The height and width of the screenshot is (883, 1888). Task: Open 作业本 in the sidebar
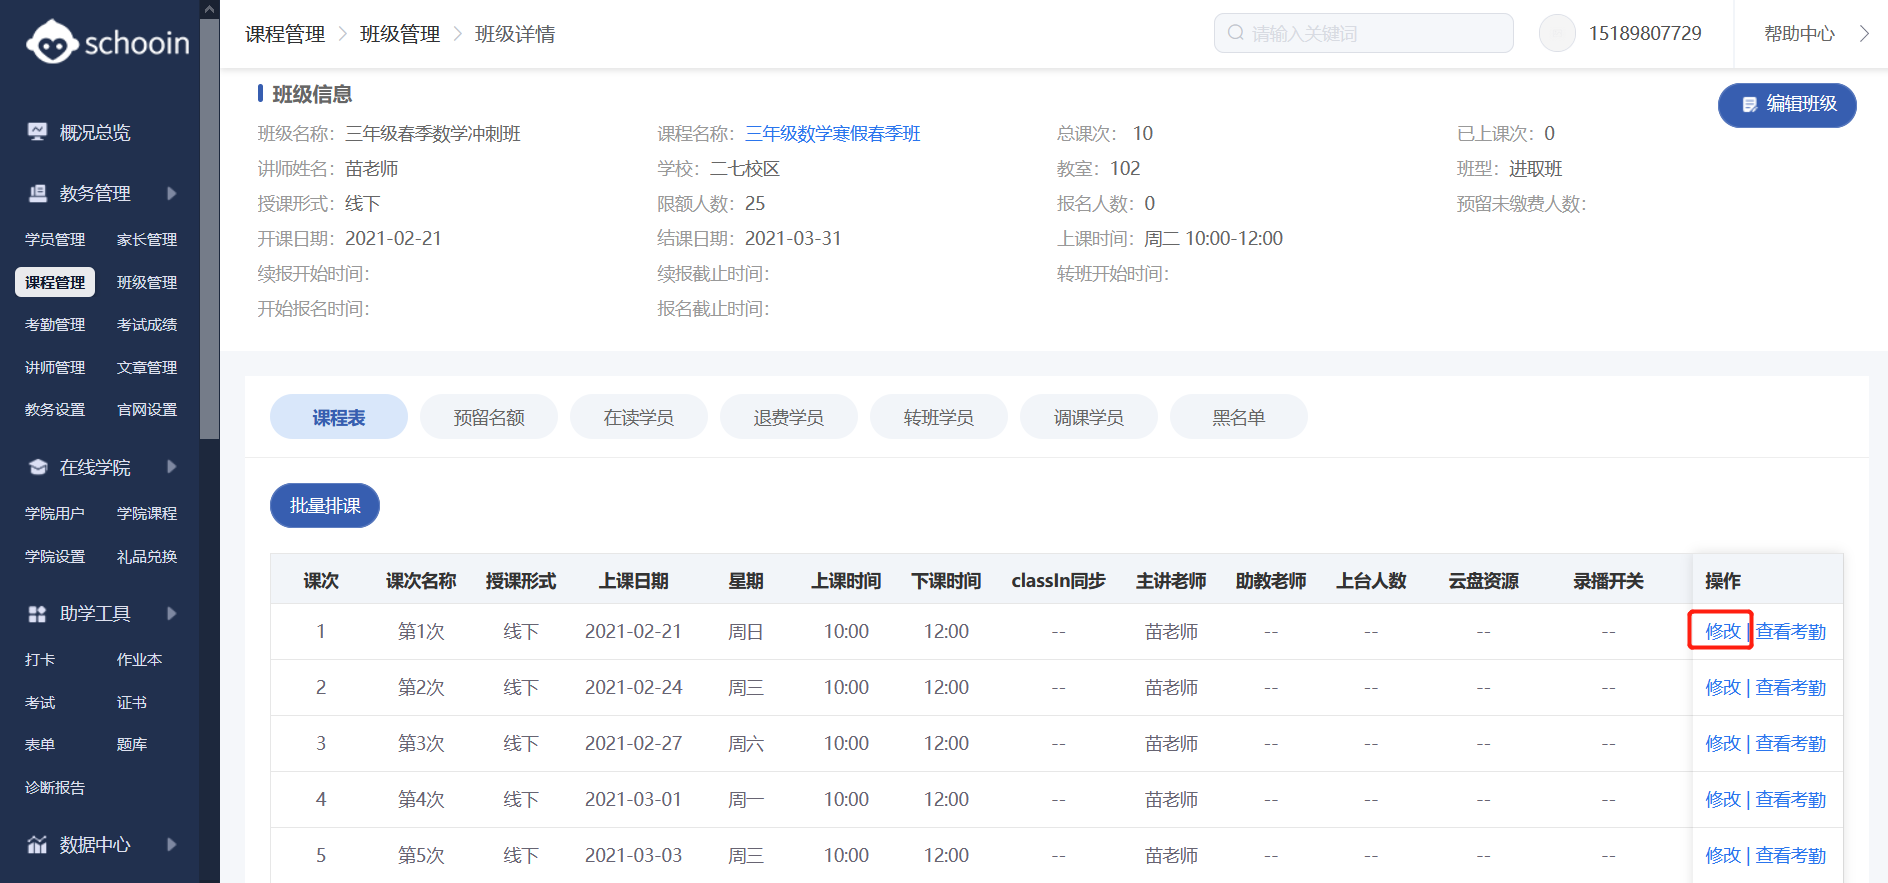[139, 660]
